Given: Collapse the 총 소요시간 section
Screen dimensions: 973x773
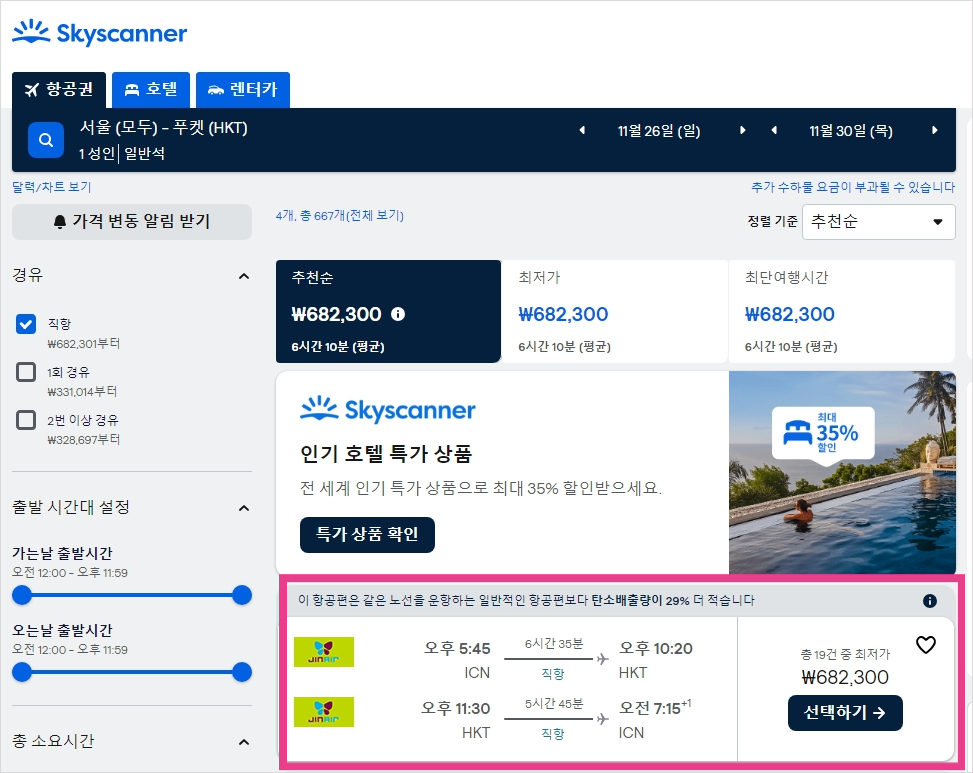Looking at the screenshot, I should (x=244, y=742).
